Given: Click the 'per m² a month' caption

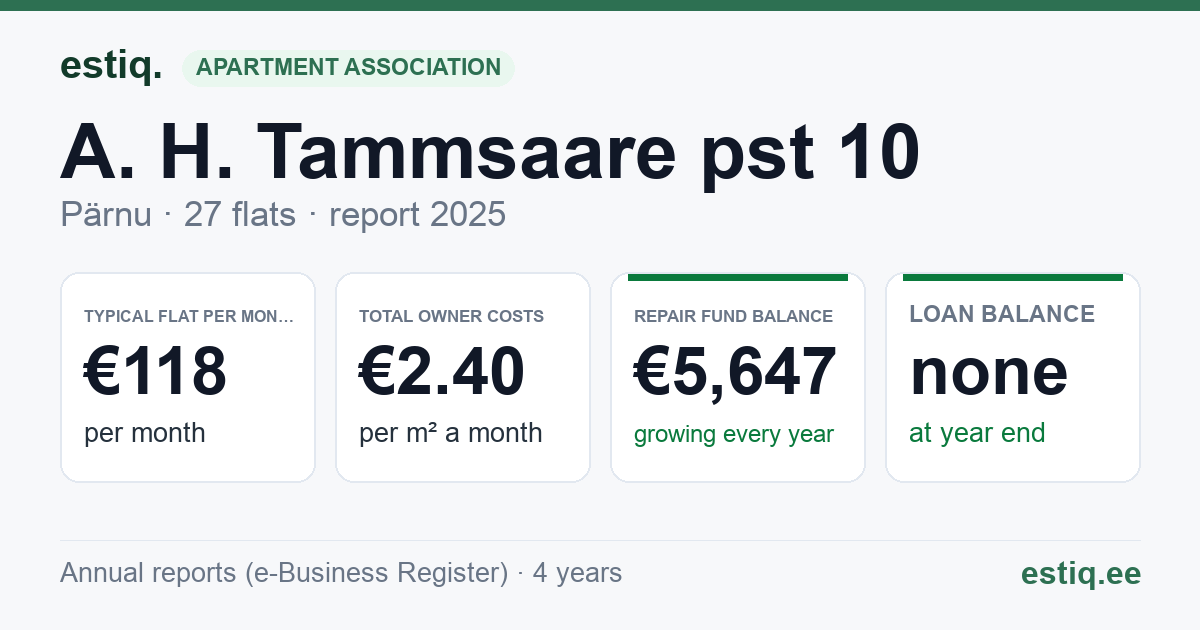Looking at the screenshot, I should tap(451, 433).
